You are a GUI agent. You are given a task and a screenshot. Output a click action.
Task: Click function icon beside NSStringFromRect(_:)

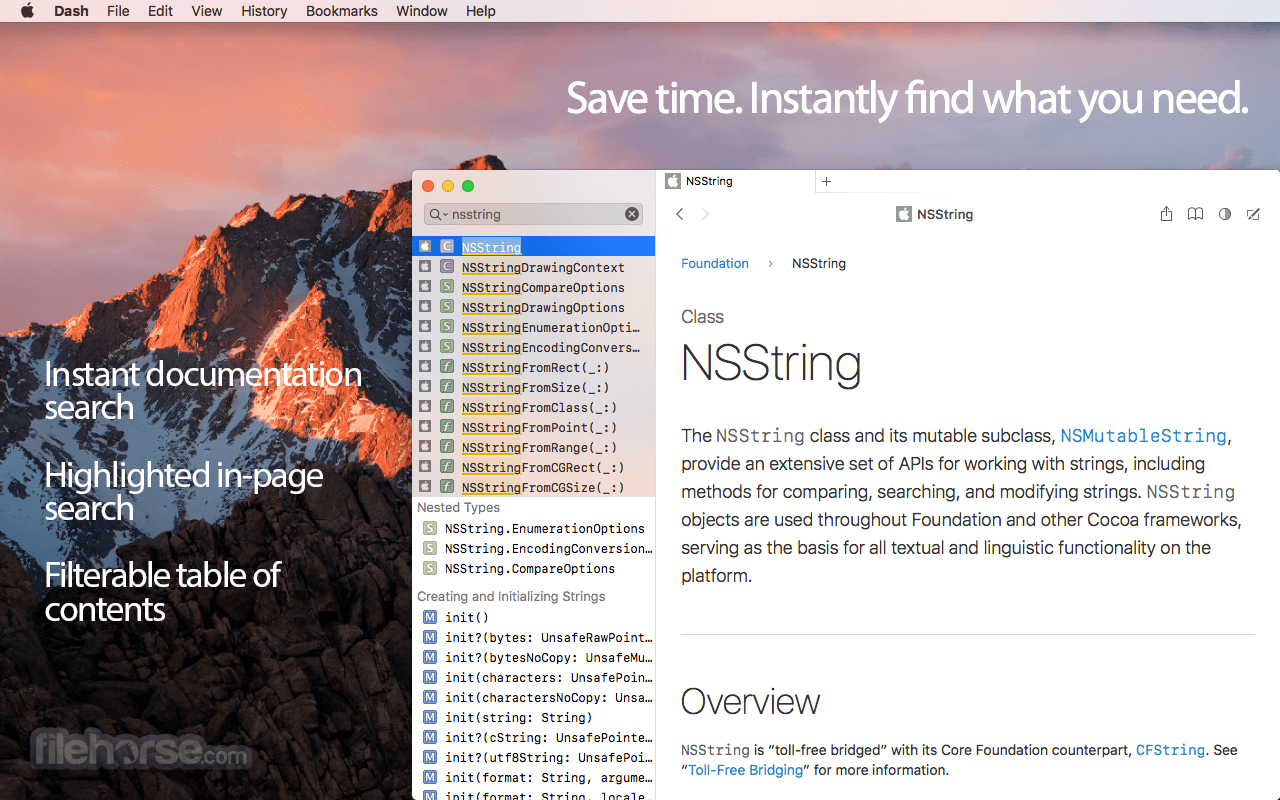point(447,367)
